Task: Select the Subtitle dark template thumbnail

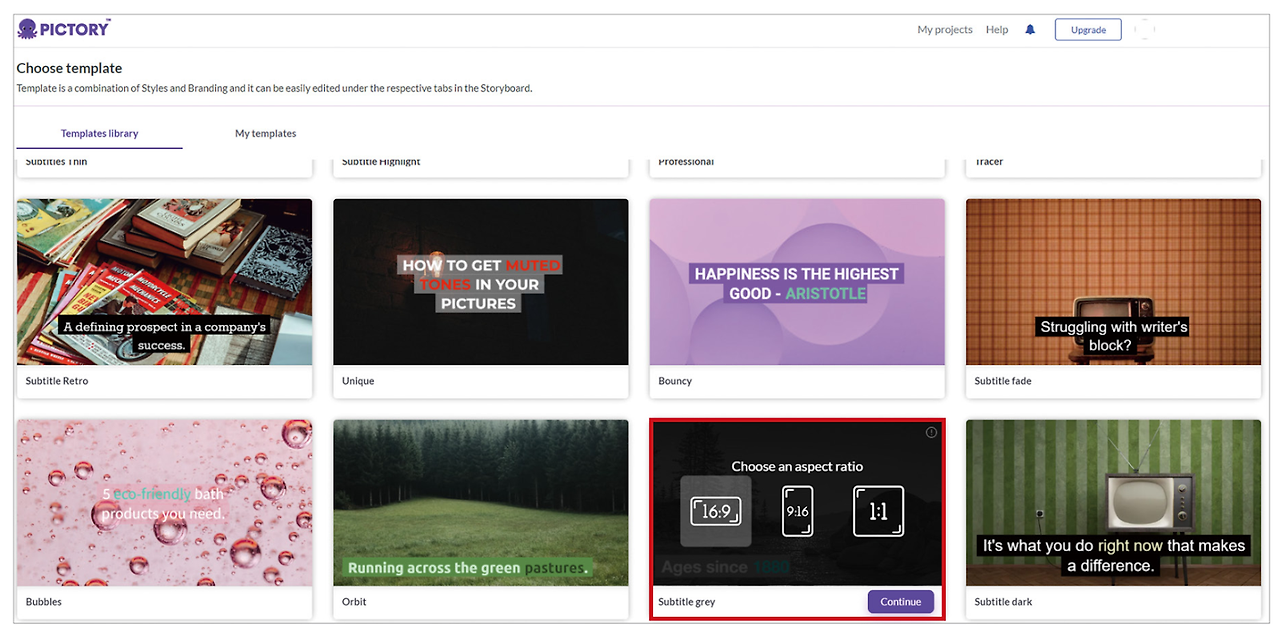Action: (1113, 503)
